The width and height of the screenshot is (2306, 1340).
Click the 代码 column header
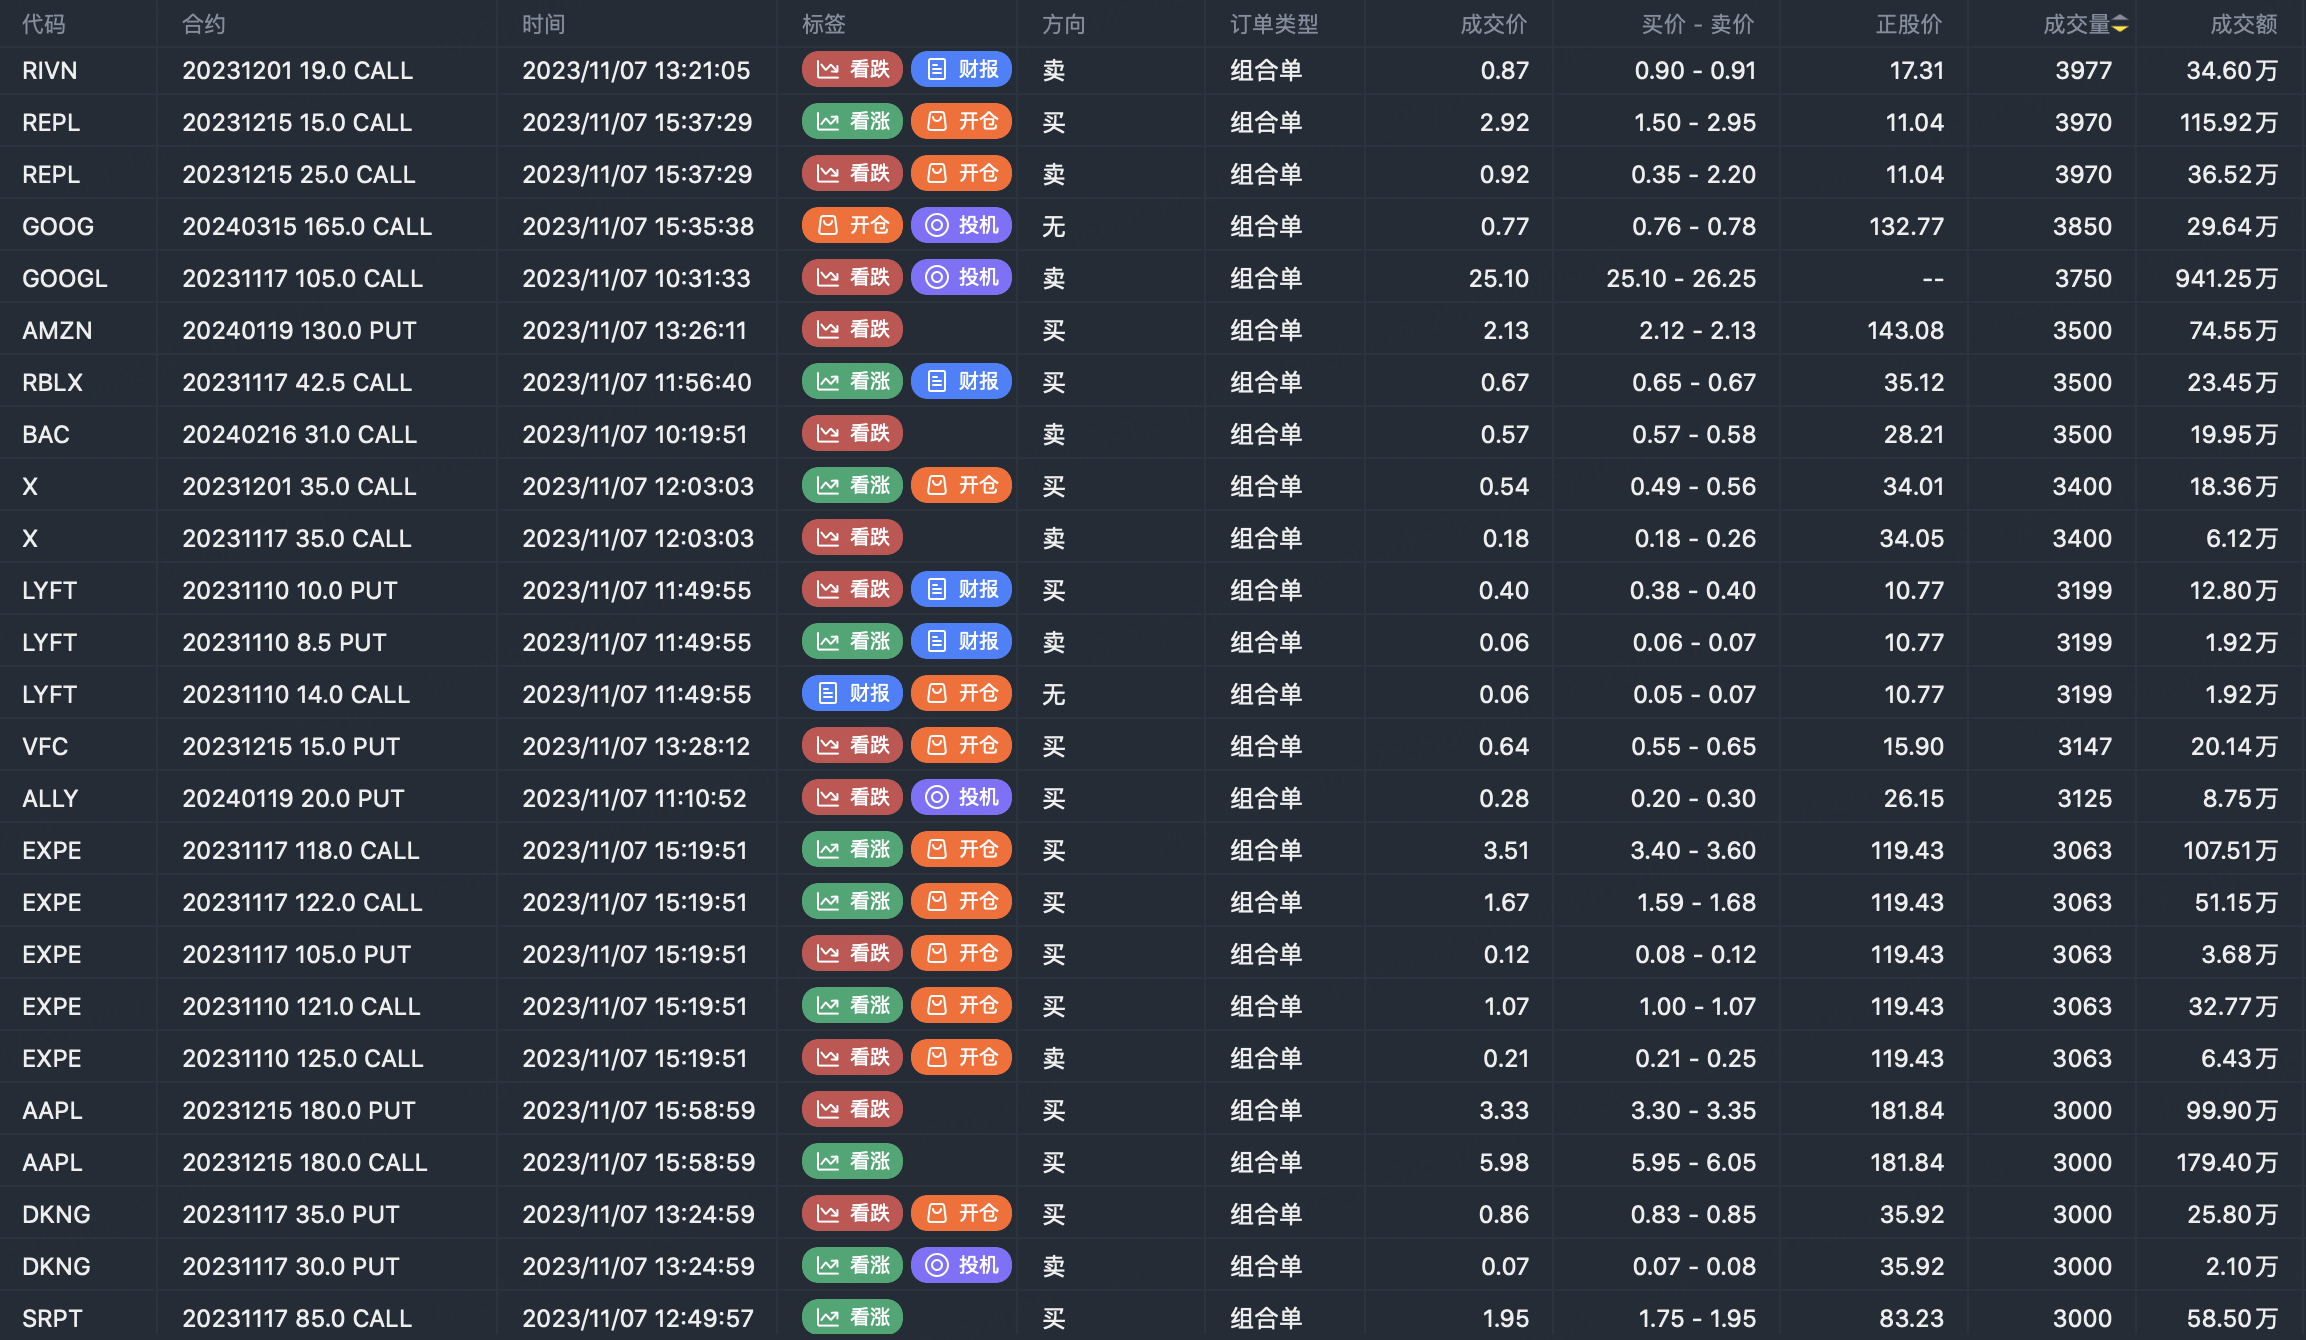point(44,25)
